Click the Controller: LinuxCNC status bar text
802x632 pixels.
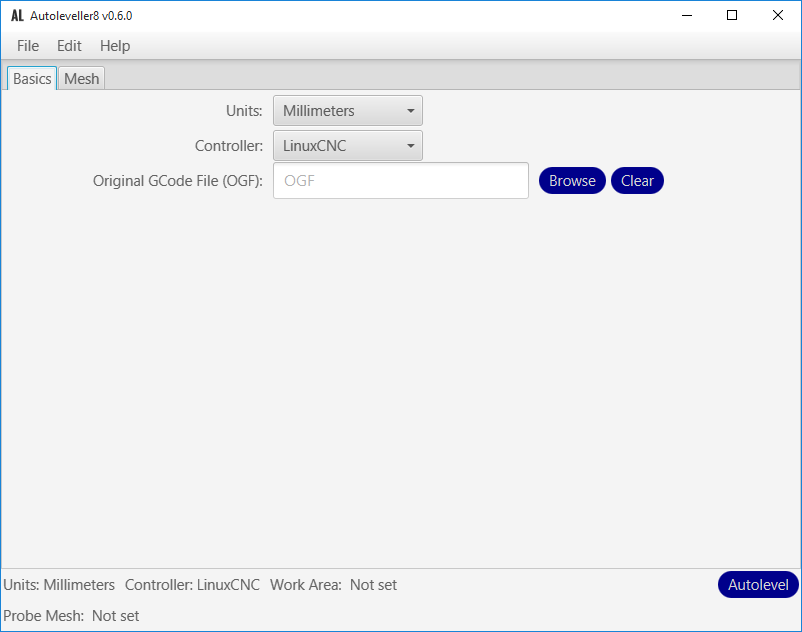point(192,585)
